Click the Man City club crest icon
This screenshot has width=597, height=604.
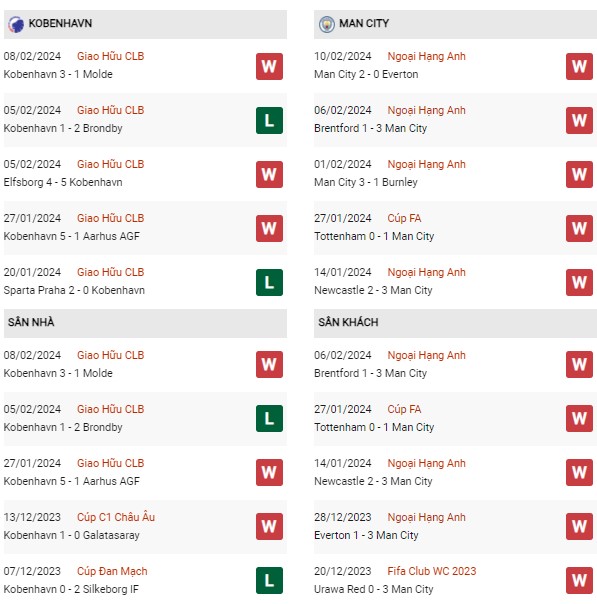pyautogui.click(x=327, y=24)
